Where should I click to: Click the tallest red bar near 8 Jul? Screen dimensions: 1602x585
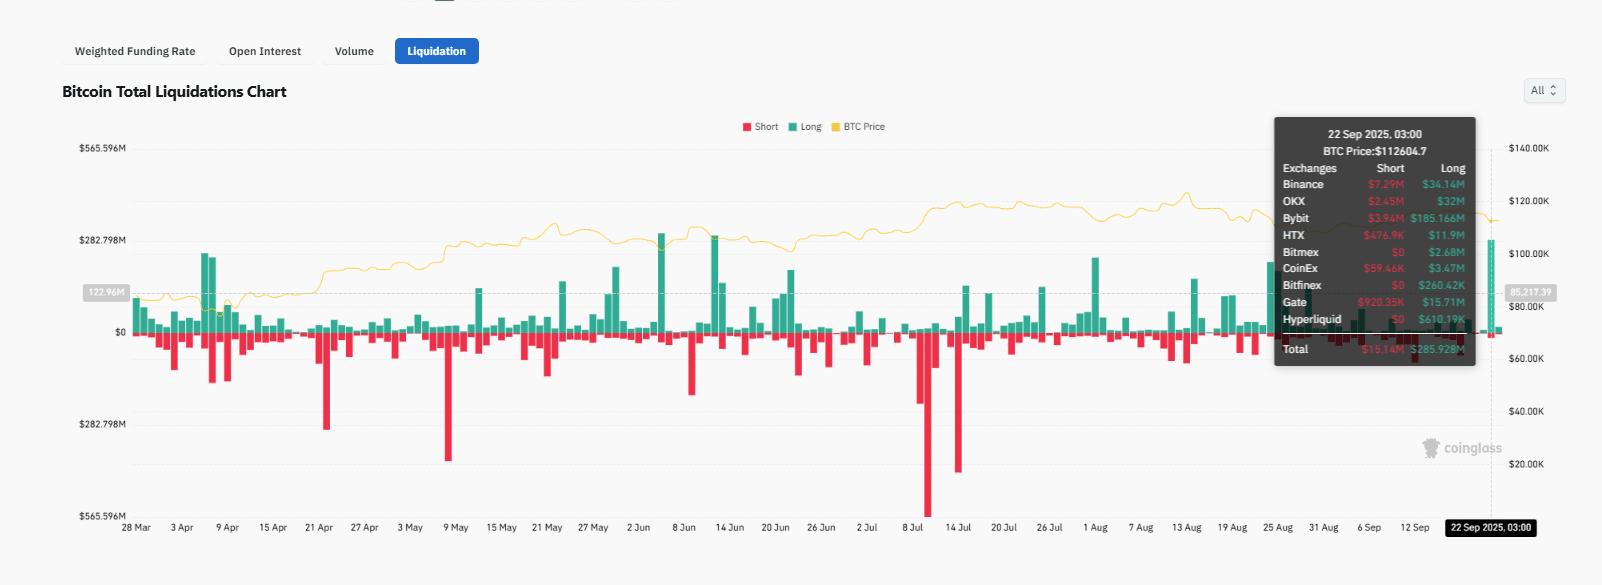[x=928, y=425]
